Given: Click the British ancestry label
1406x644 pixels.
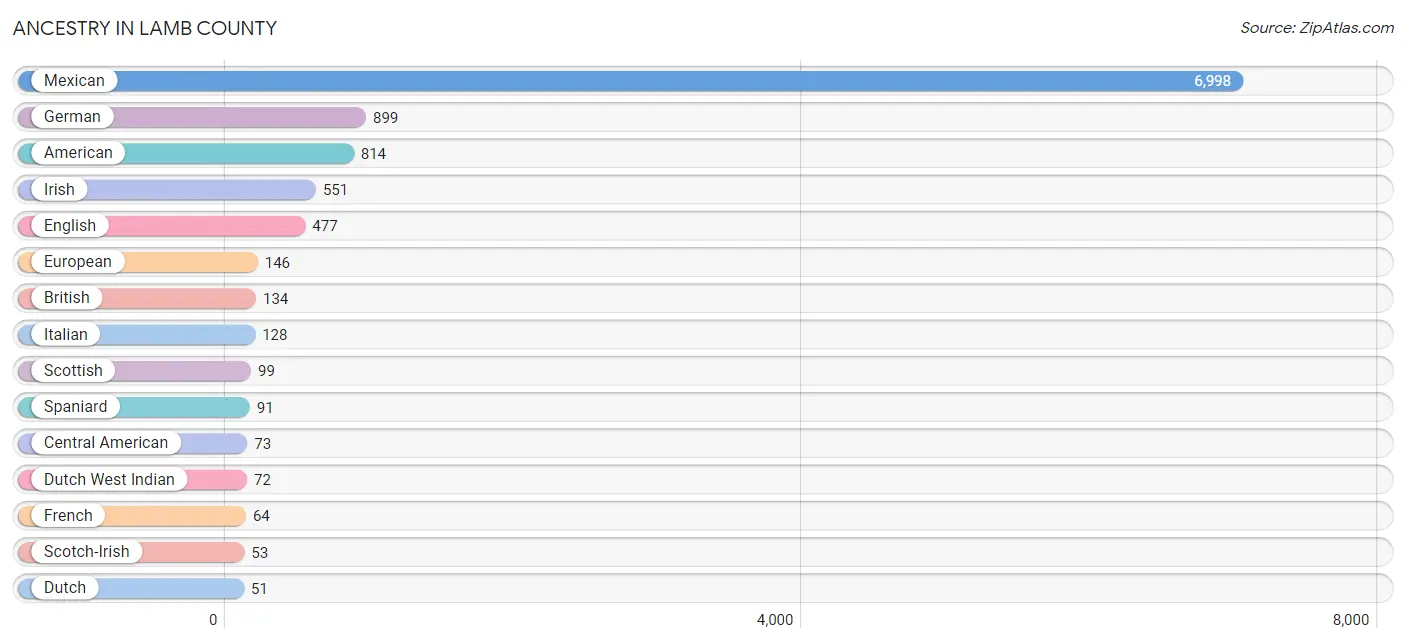Looking at the screenshot, I should pos(67,298).
